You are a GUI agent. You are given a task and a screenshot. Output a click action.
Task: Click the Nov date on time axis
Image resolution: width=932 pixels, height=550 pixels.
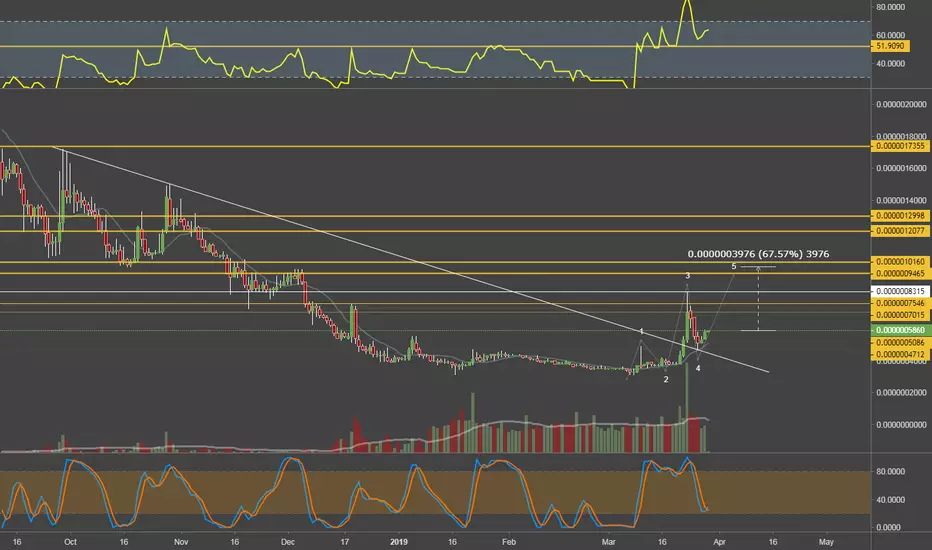pyautogui.click(x=181, y=542)
